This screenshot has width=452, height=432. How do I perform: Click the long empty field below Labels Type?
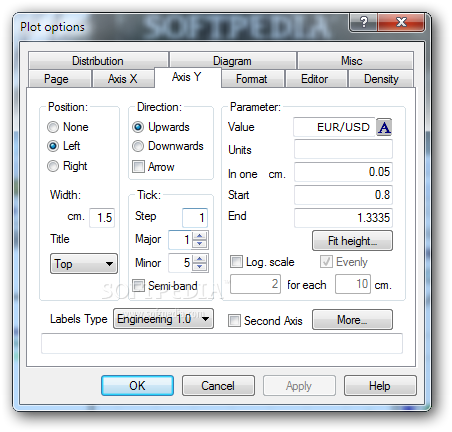(x=222, y=343)
